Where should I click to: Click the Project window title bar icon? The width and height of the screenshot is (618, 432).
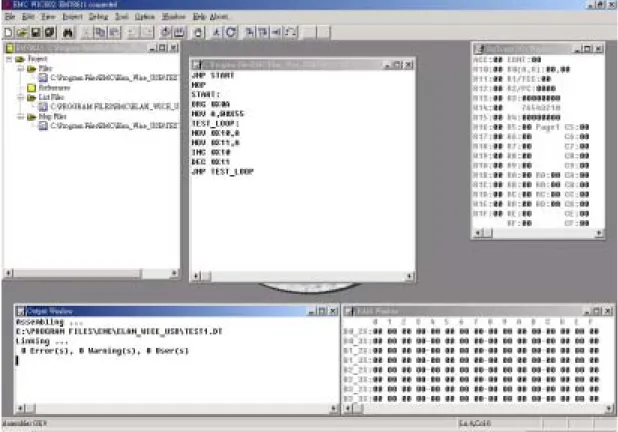(10, 48)
